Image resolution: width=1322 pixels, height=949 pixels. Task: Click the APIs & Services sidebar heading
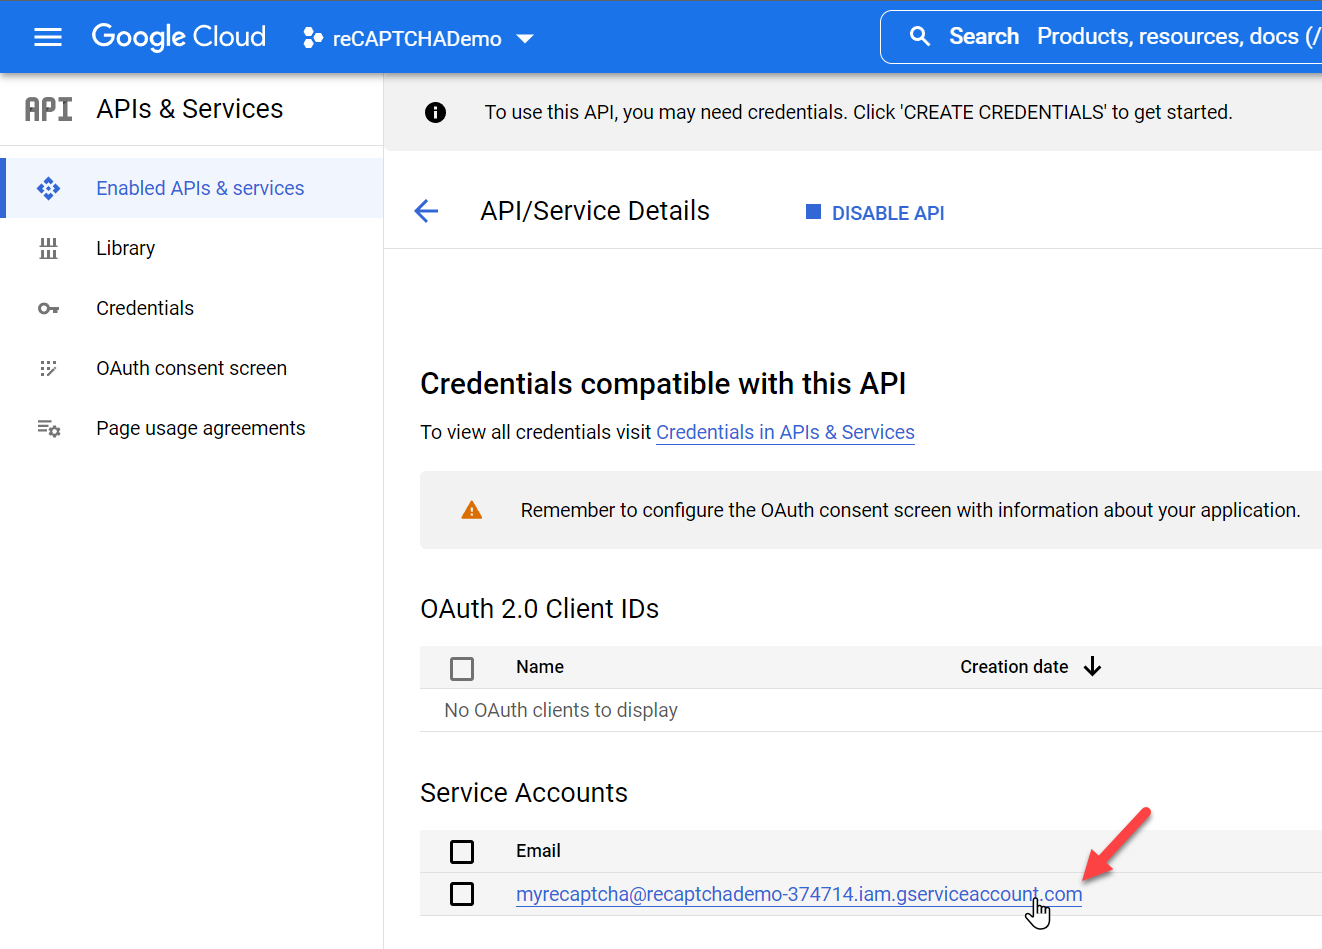190,109
